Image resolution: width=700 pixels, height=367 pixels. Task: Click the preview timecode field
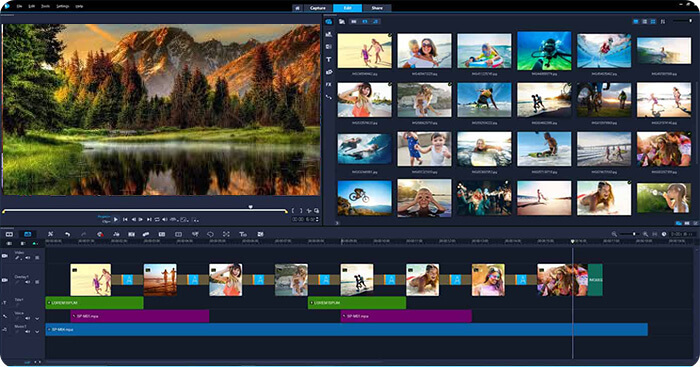pyautogui.click(x=305, y=219)
